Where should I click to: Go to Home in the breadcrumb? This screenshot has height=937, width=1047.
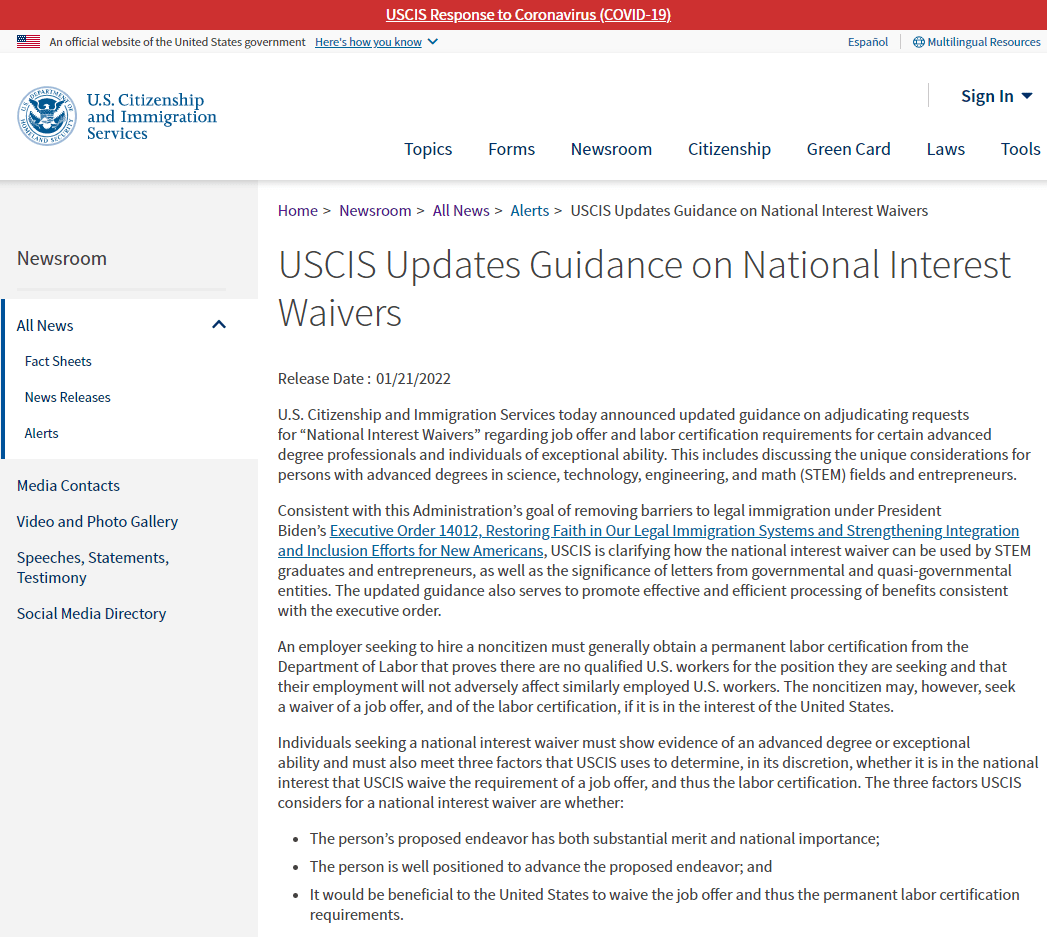297,210
